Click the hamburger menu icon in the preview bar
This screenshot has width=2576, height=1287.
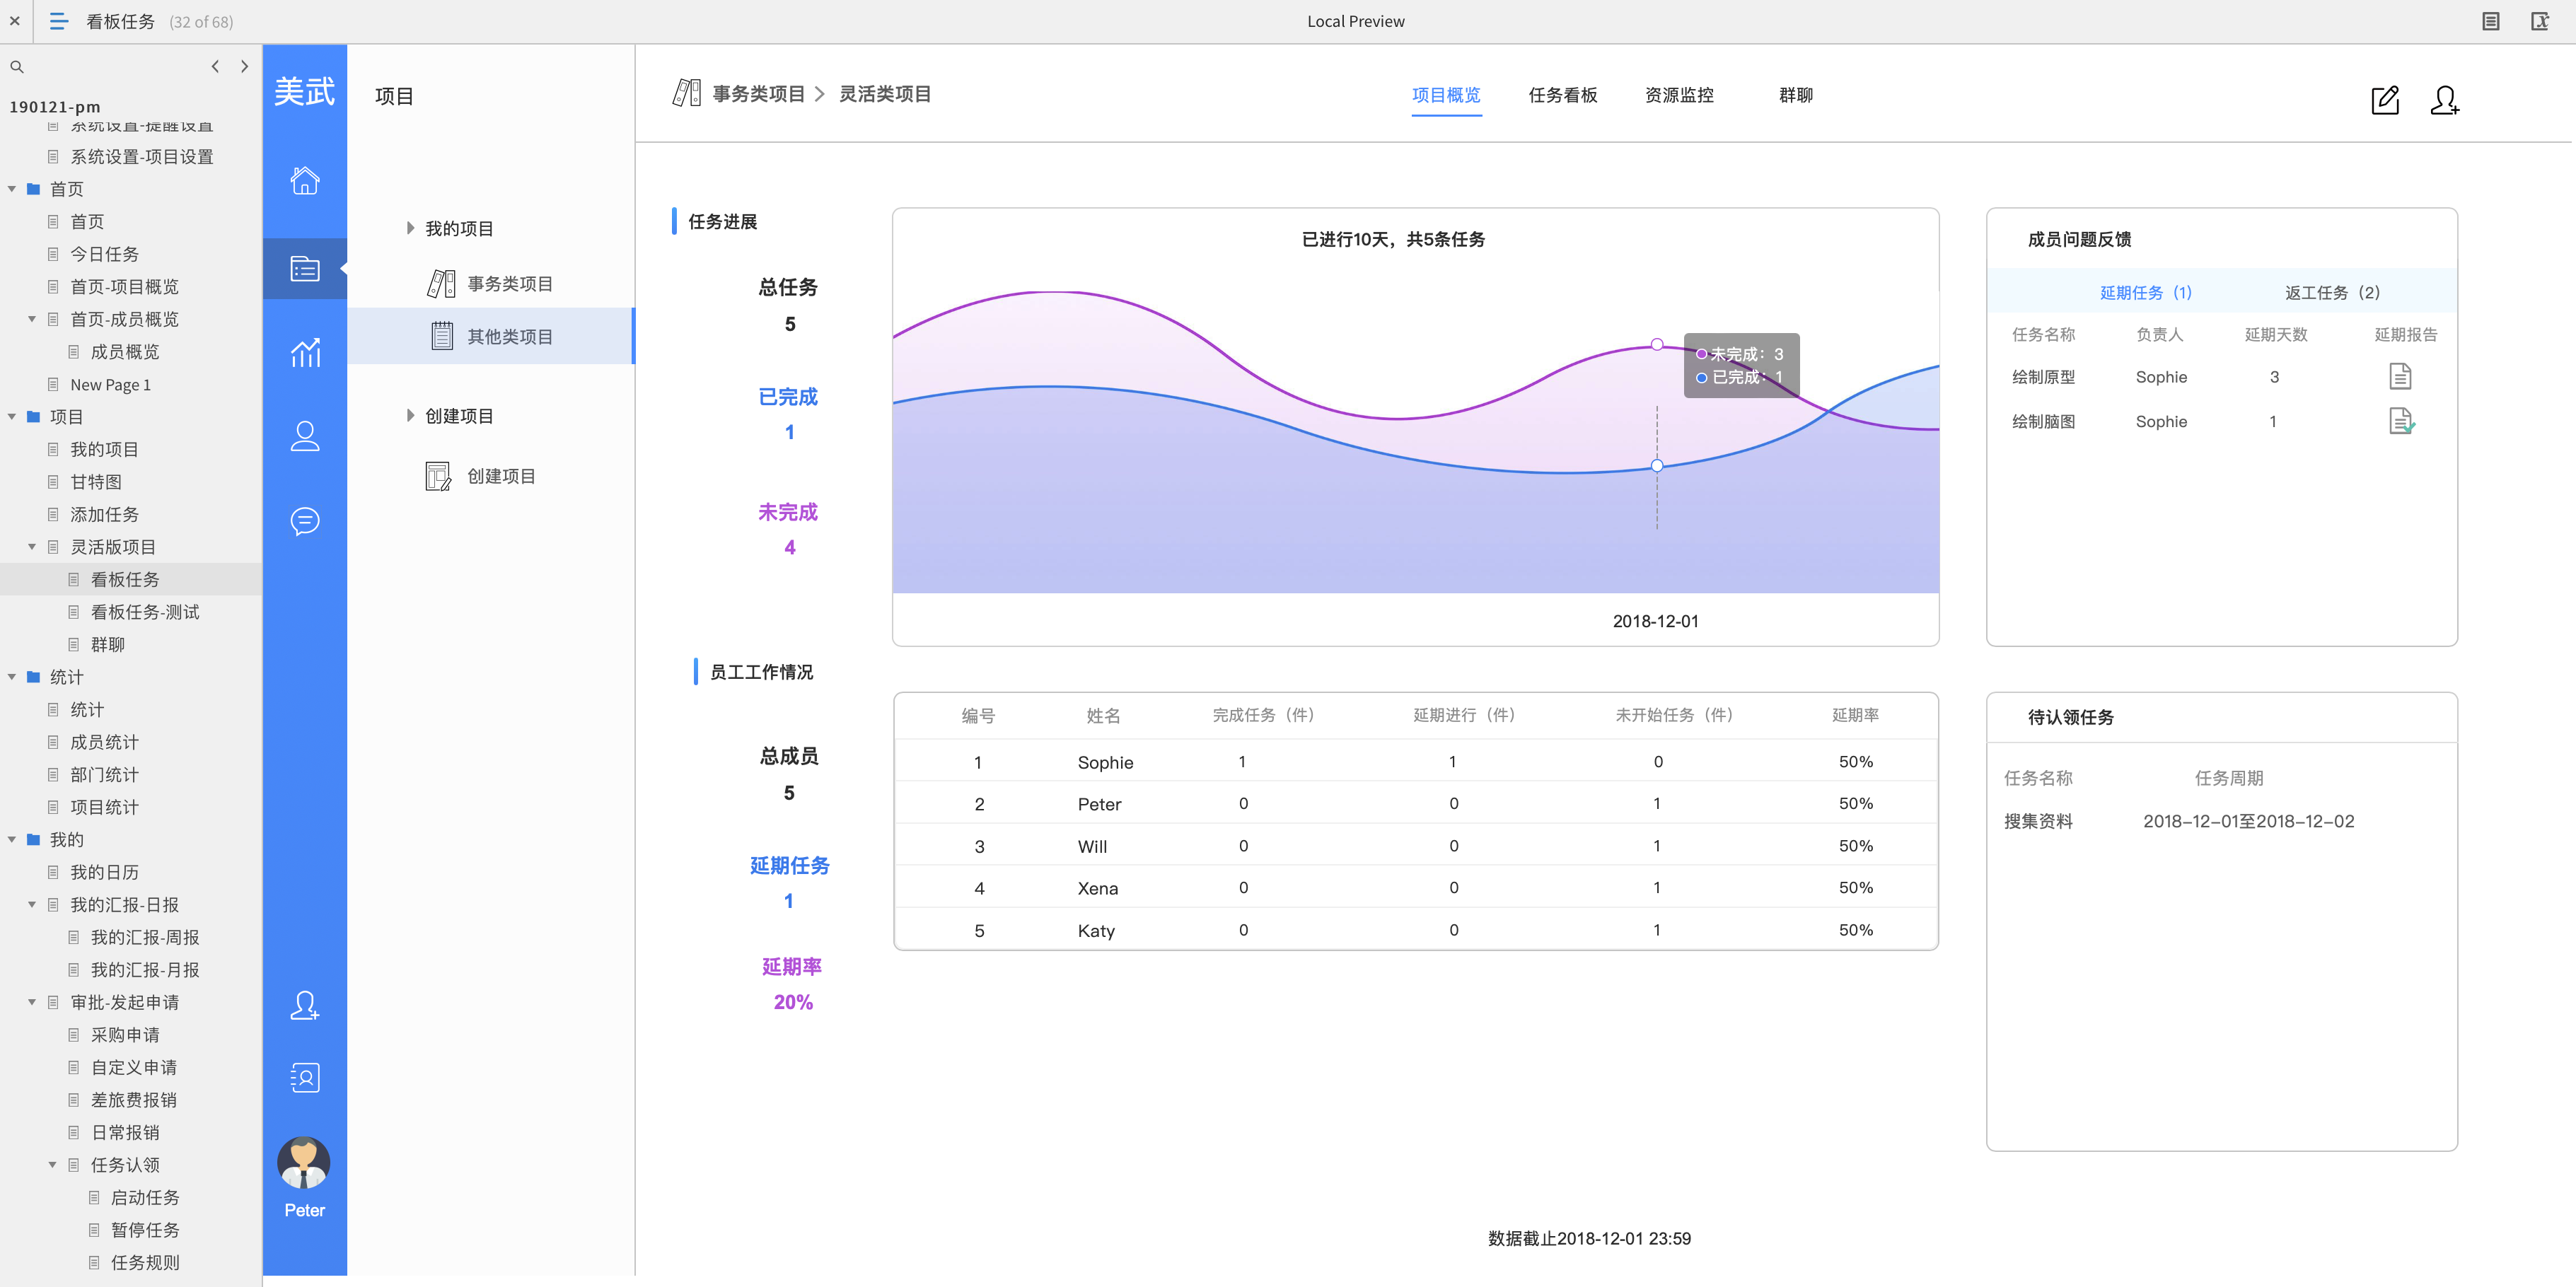pyautogui.click(x=59, y=21)
